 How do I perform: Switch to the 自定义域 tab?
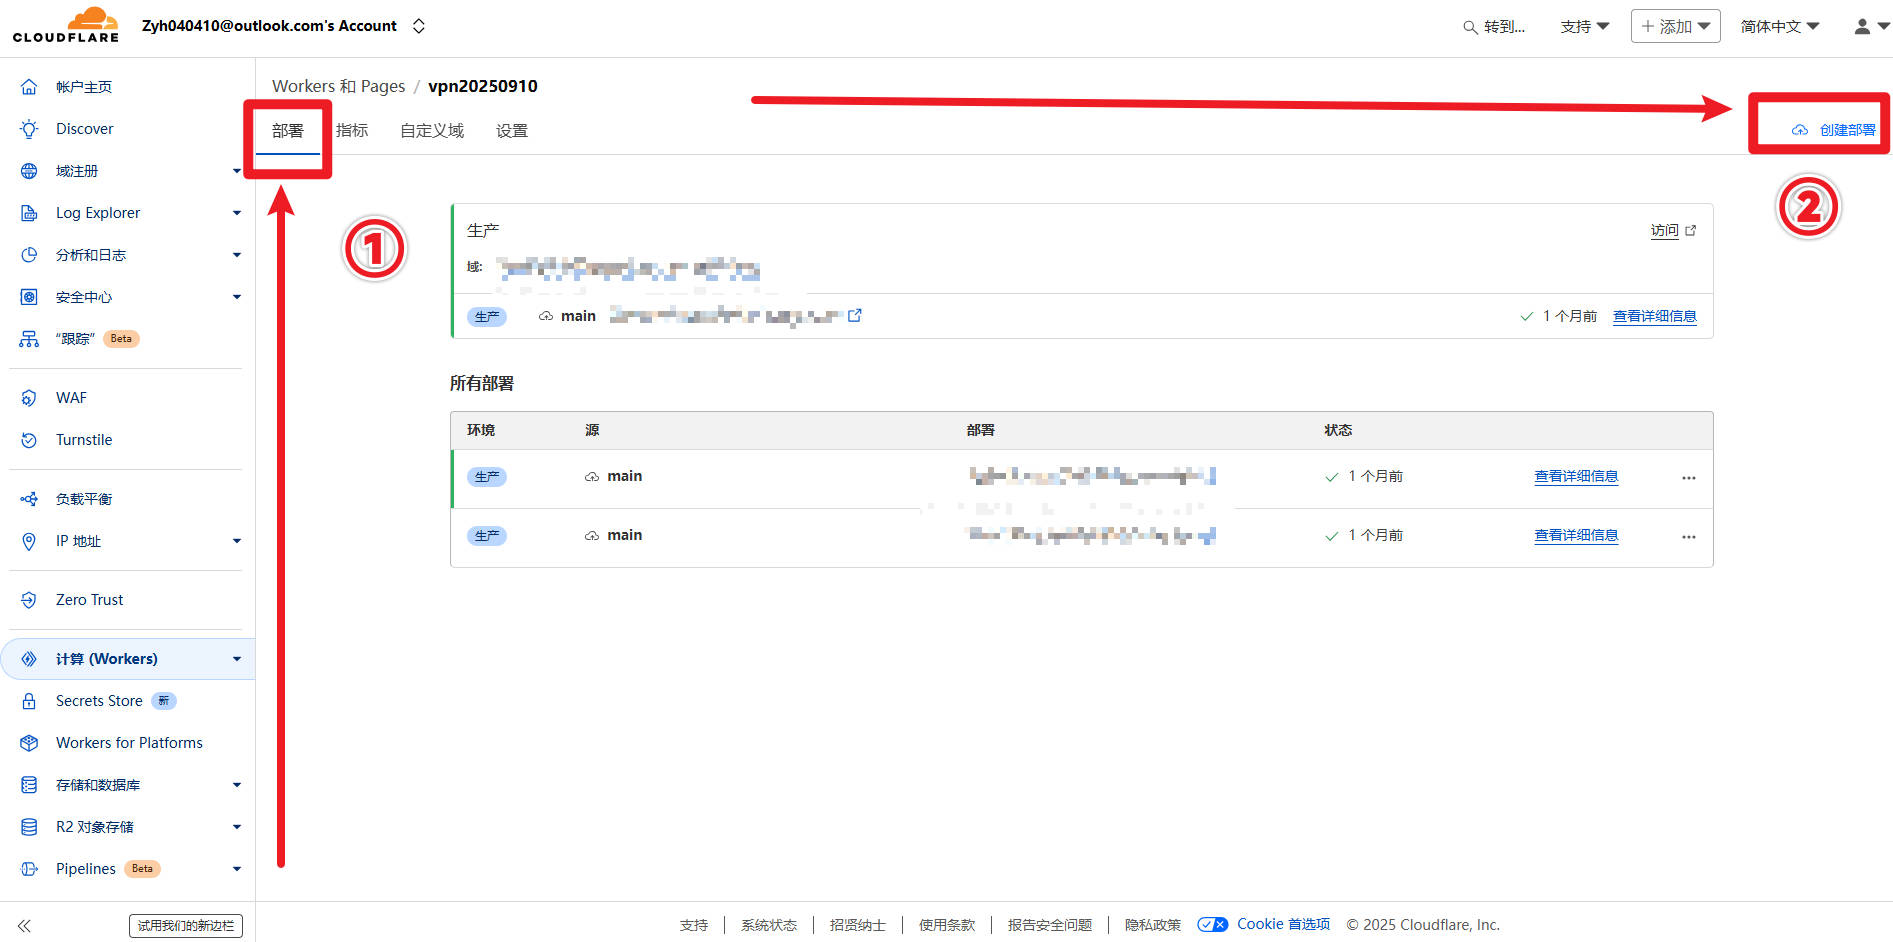point(432,131)
